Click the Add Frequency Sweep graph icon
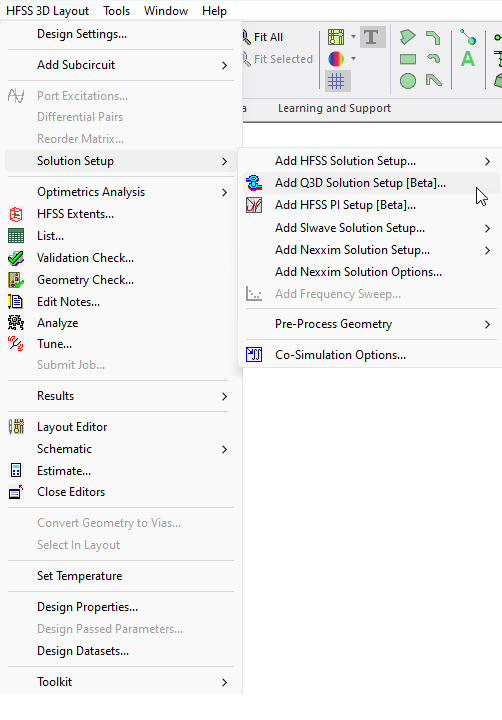The height and width of the screenshot is (720, 502). click(254, 294)
